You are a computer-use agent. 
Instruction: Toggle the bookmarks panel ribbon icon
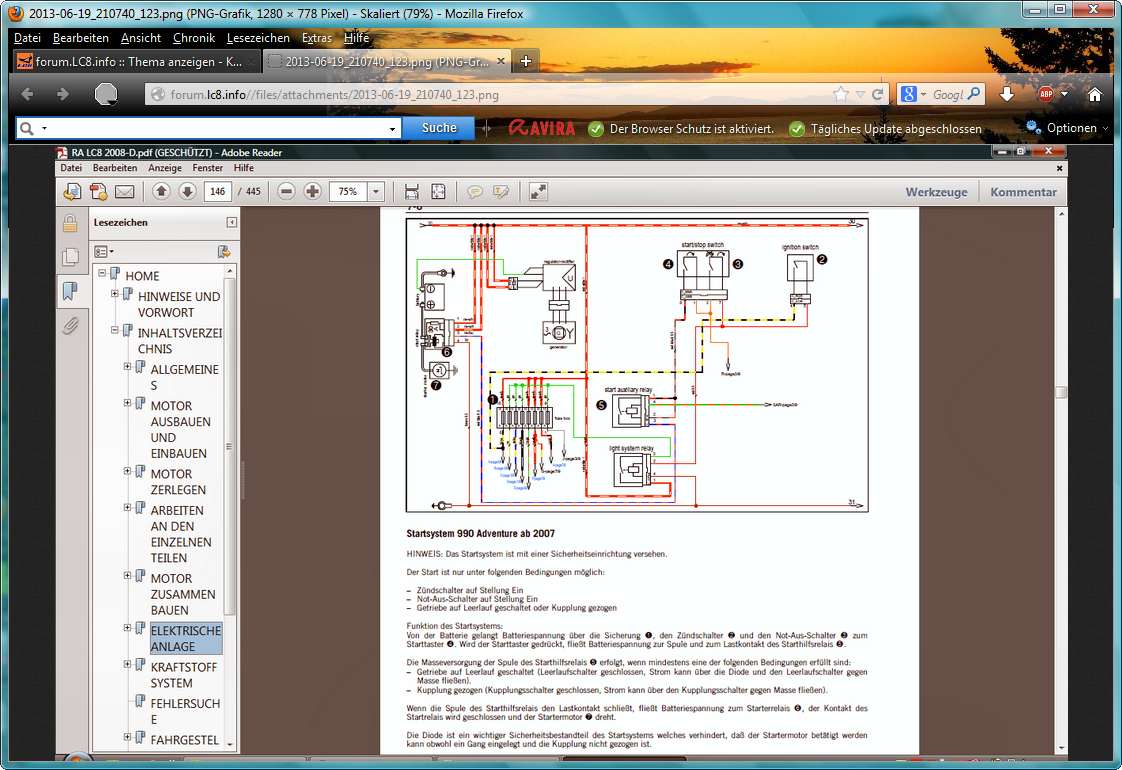(70, 291)
